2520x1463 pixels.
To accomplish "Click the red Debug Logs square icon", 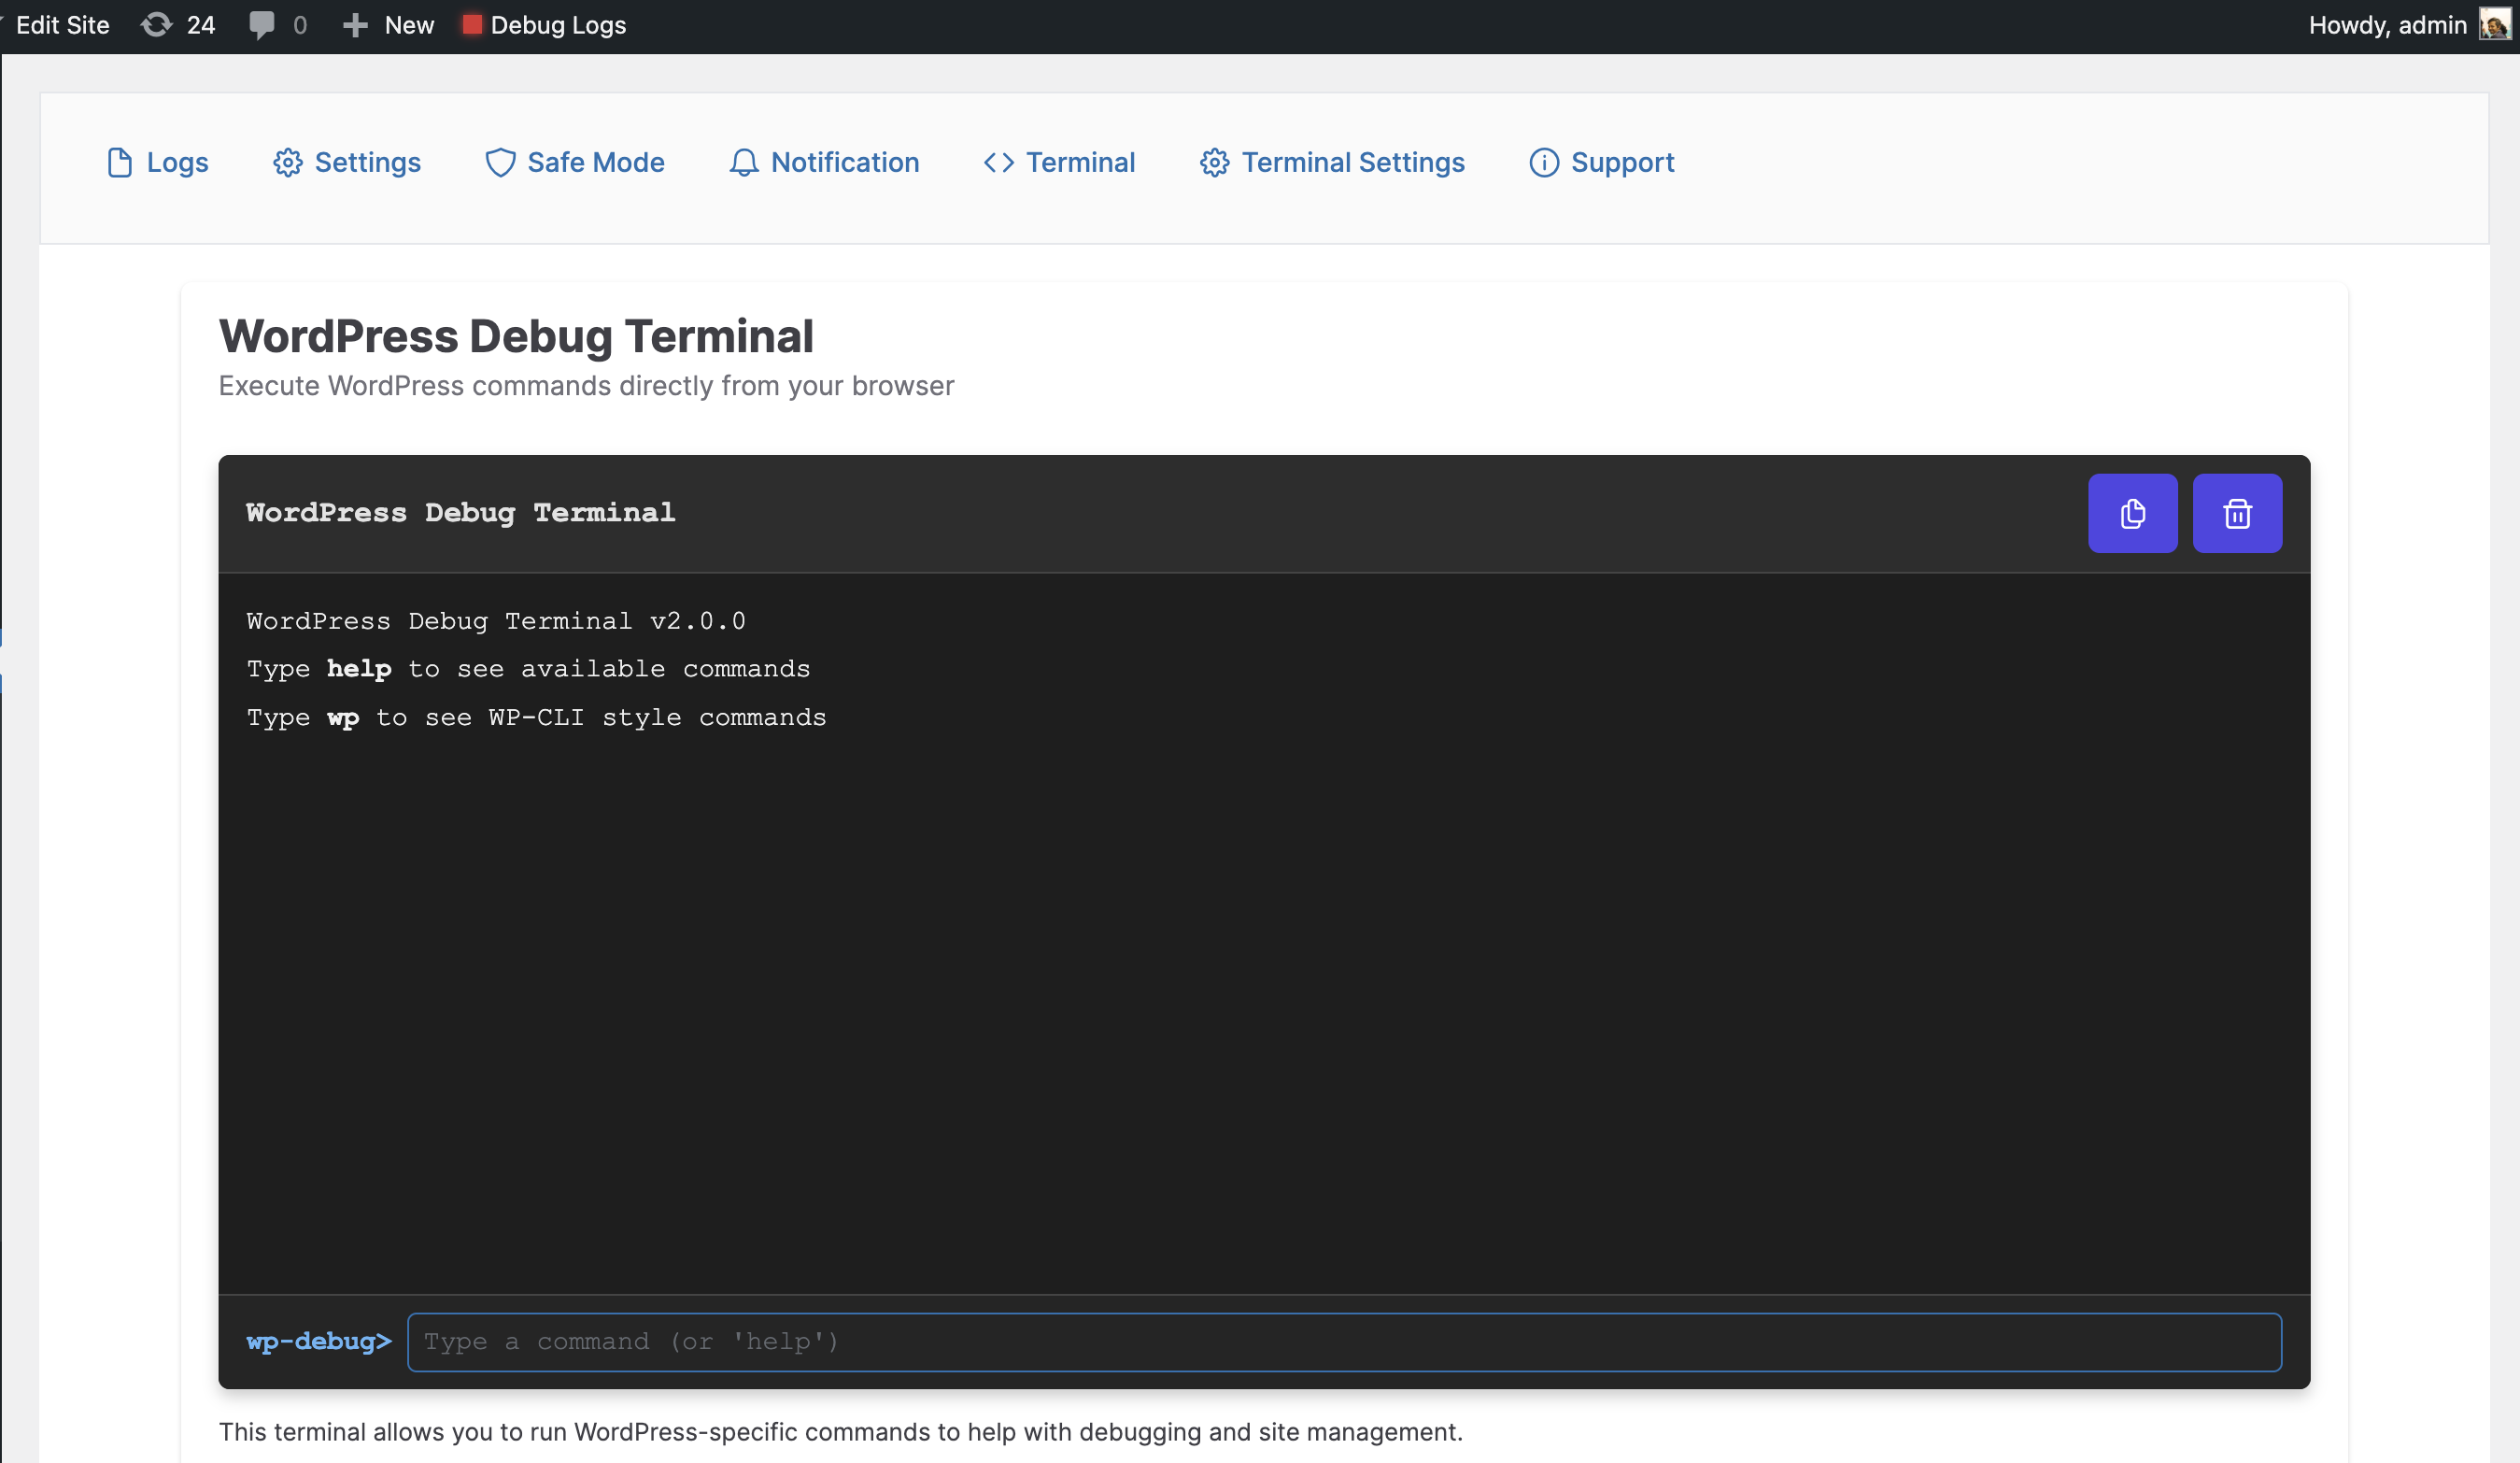I will click(x=472, y=24).
